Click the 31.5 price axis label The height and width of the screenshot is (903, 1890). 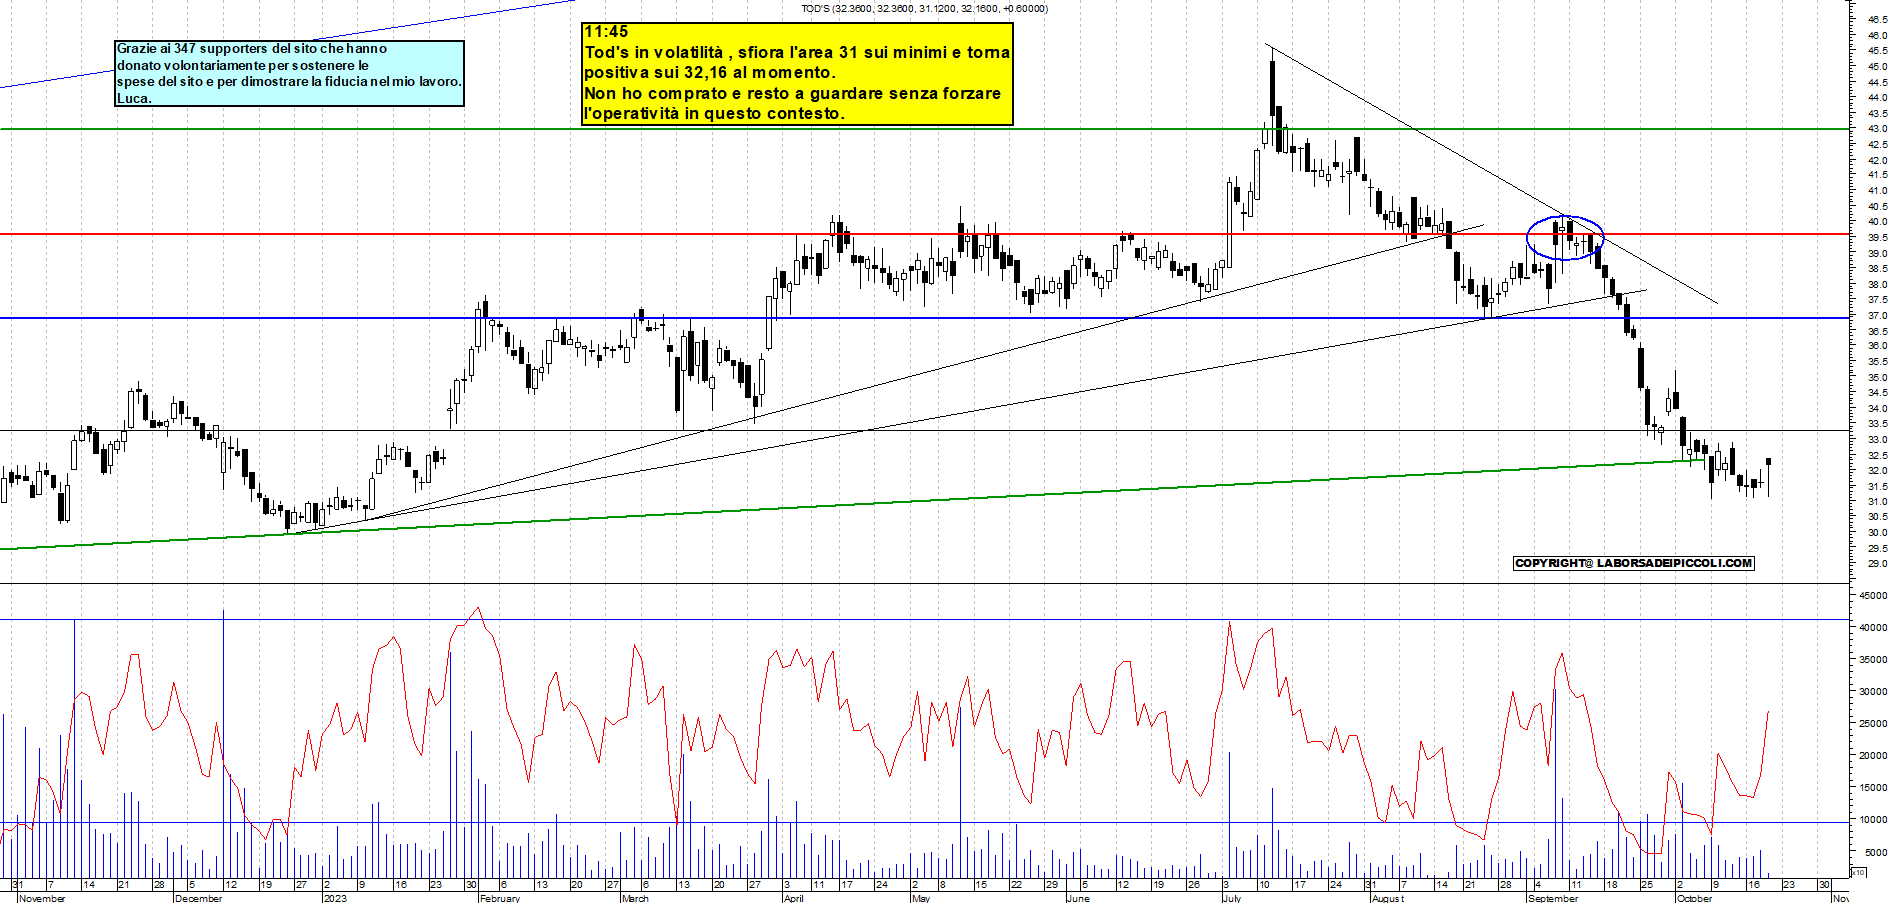[x=1877, y=486]
